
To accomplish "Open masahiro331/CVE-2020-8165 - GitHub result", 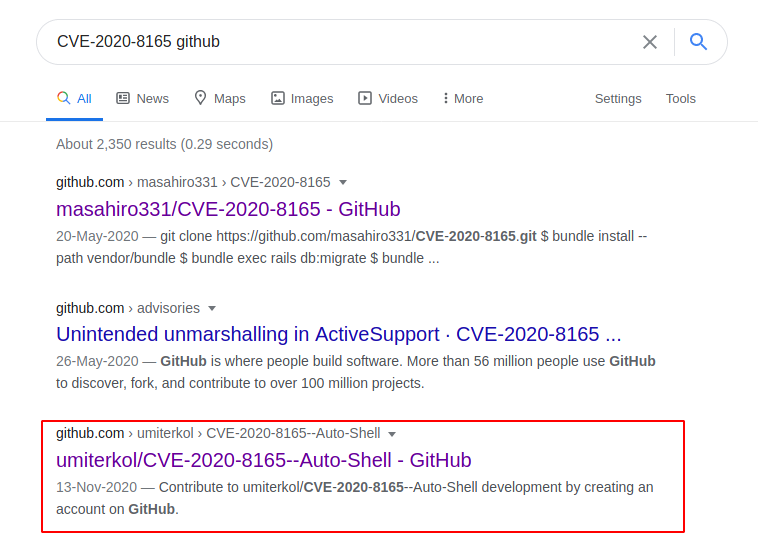I will coord(228,209).
